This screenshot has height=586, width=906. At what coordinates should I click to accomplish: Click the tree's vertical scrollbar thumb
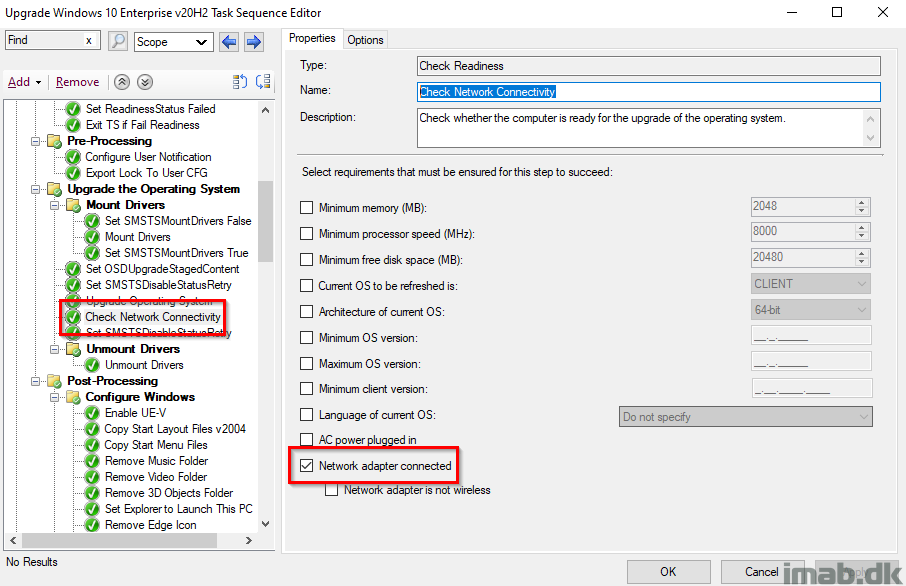pos(265,221)
